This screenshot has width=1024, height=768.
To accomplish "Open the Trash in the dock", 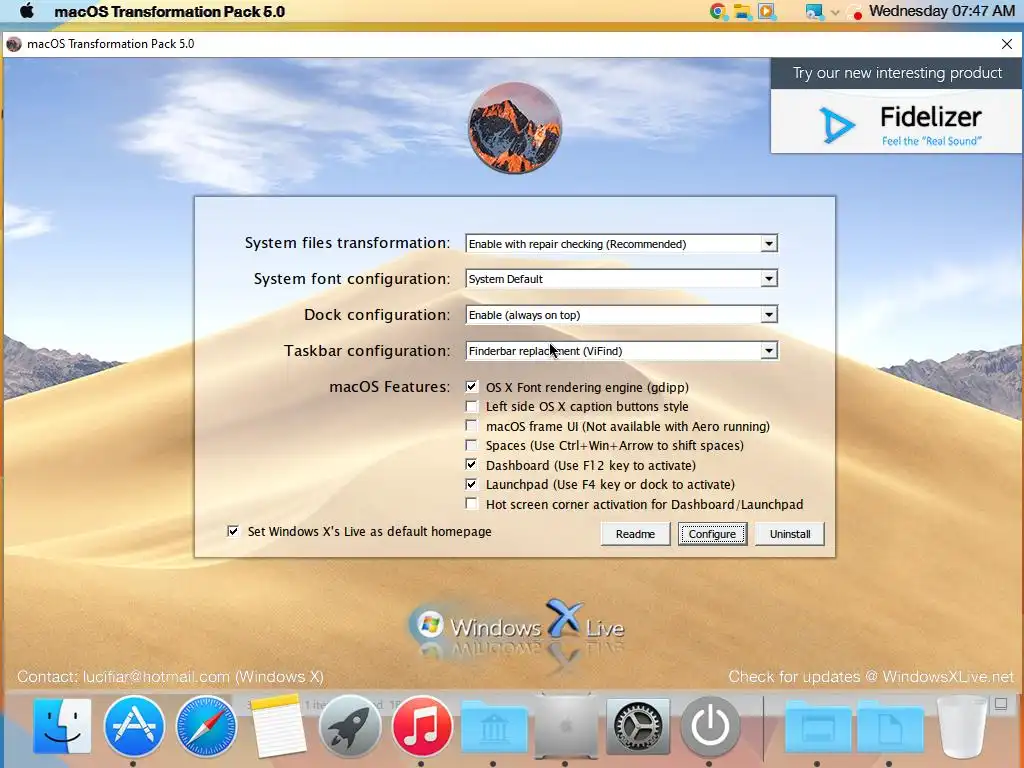I will coord(961,726).
